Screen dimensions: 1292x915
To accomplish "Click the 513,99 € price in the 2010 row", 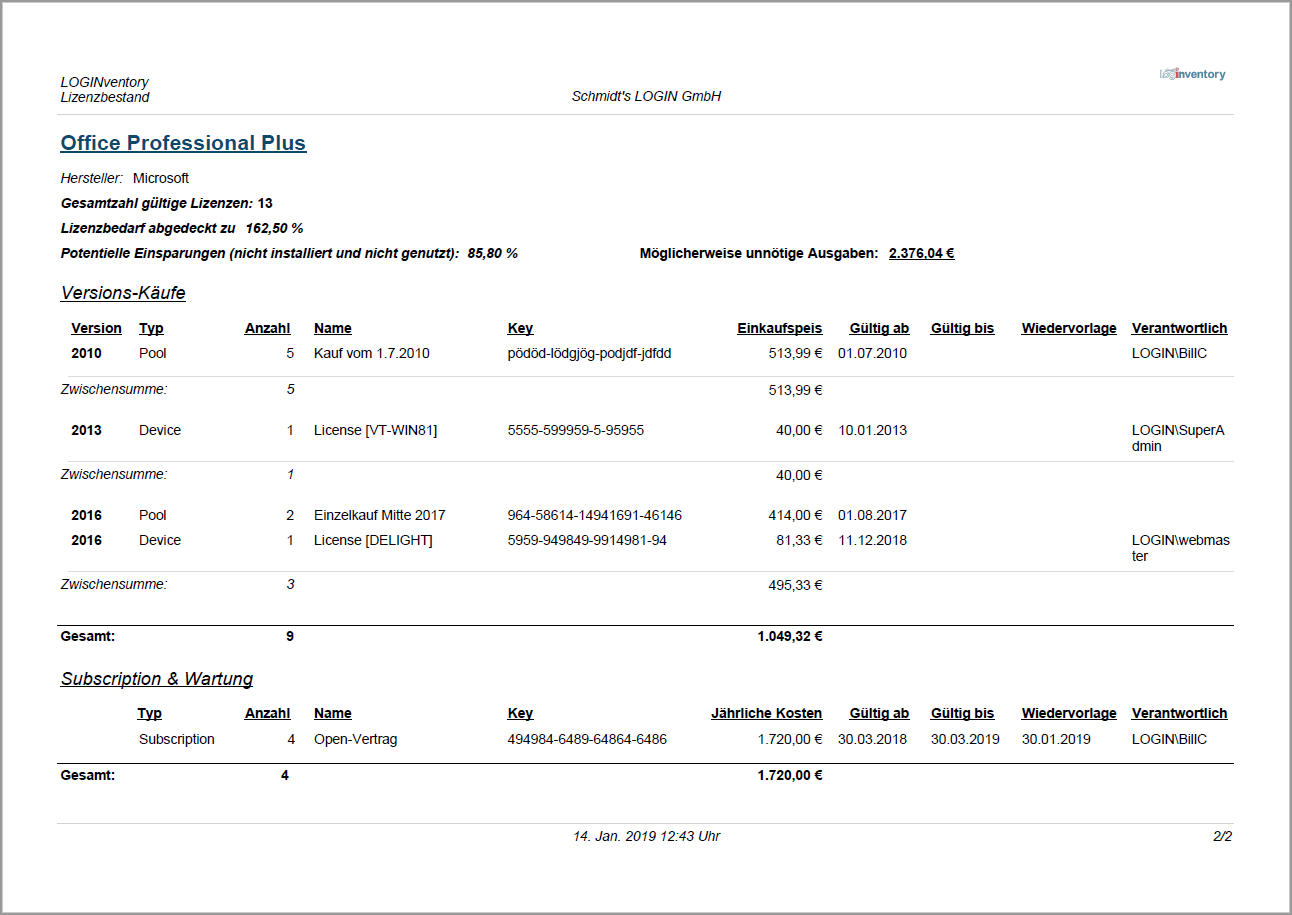I will coord(795,353).
